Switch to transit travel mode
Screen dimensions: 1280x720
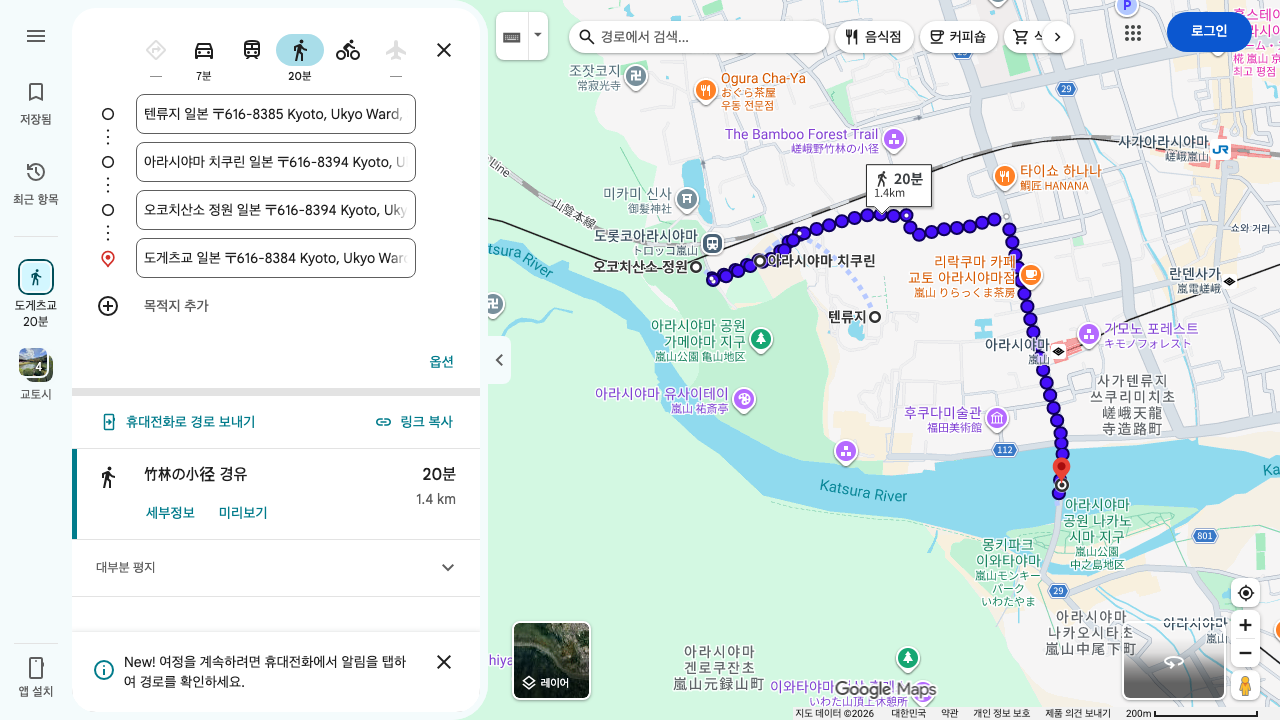(x=252, y=50)
